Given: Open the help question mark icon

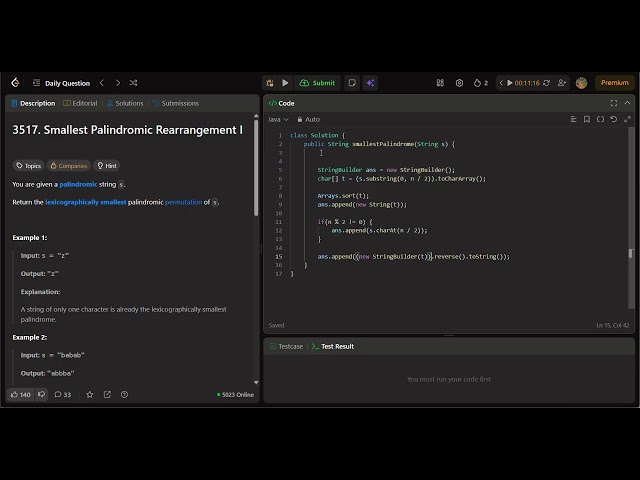Looking at the screenshot, I should coord(124,395).
